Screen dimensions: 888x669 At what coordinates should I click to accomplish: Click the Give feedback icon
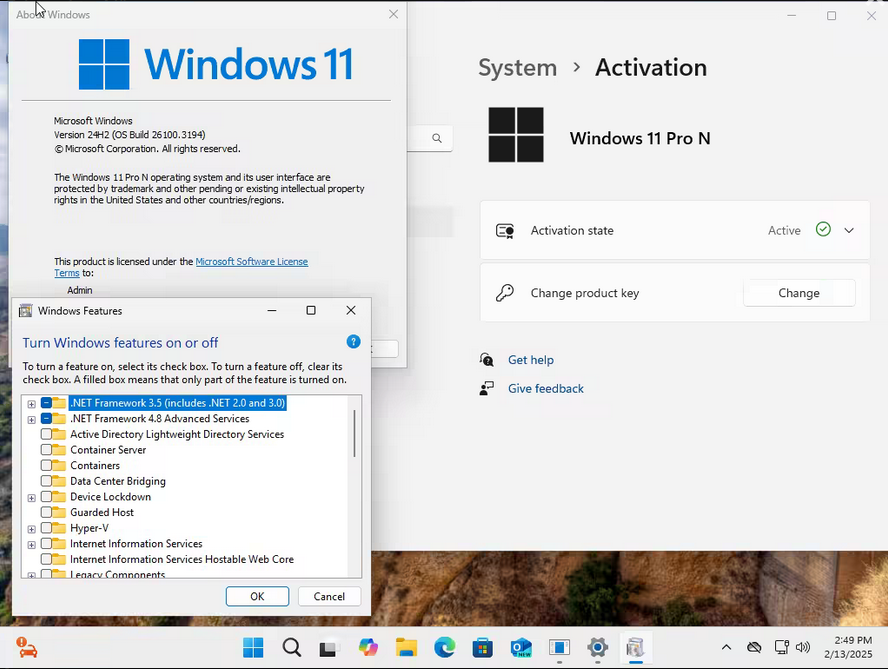486,389
